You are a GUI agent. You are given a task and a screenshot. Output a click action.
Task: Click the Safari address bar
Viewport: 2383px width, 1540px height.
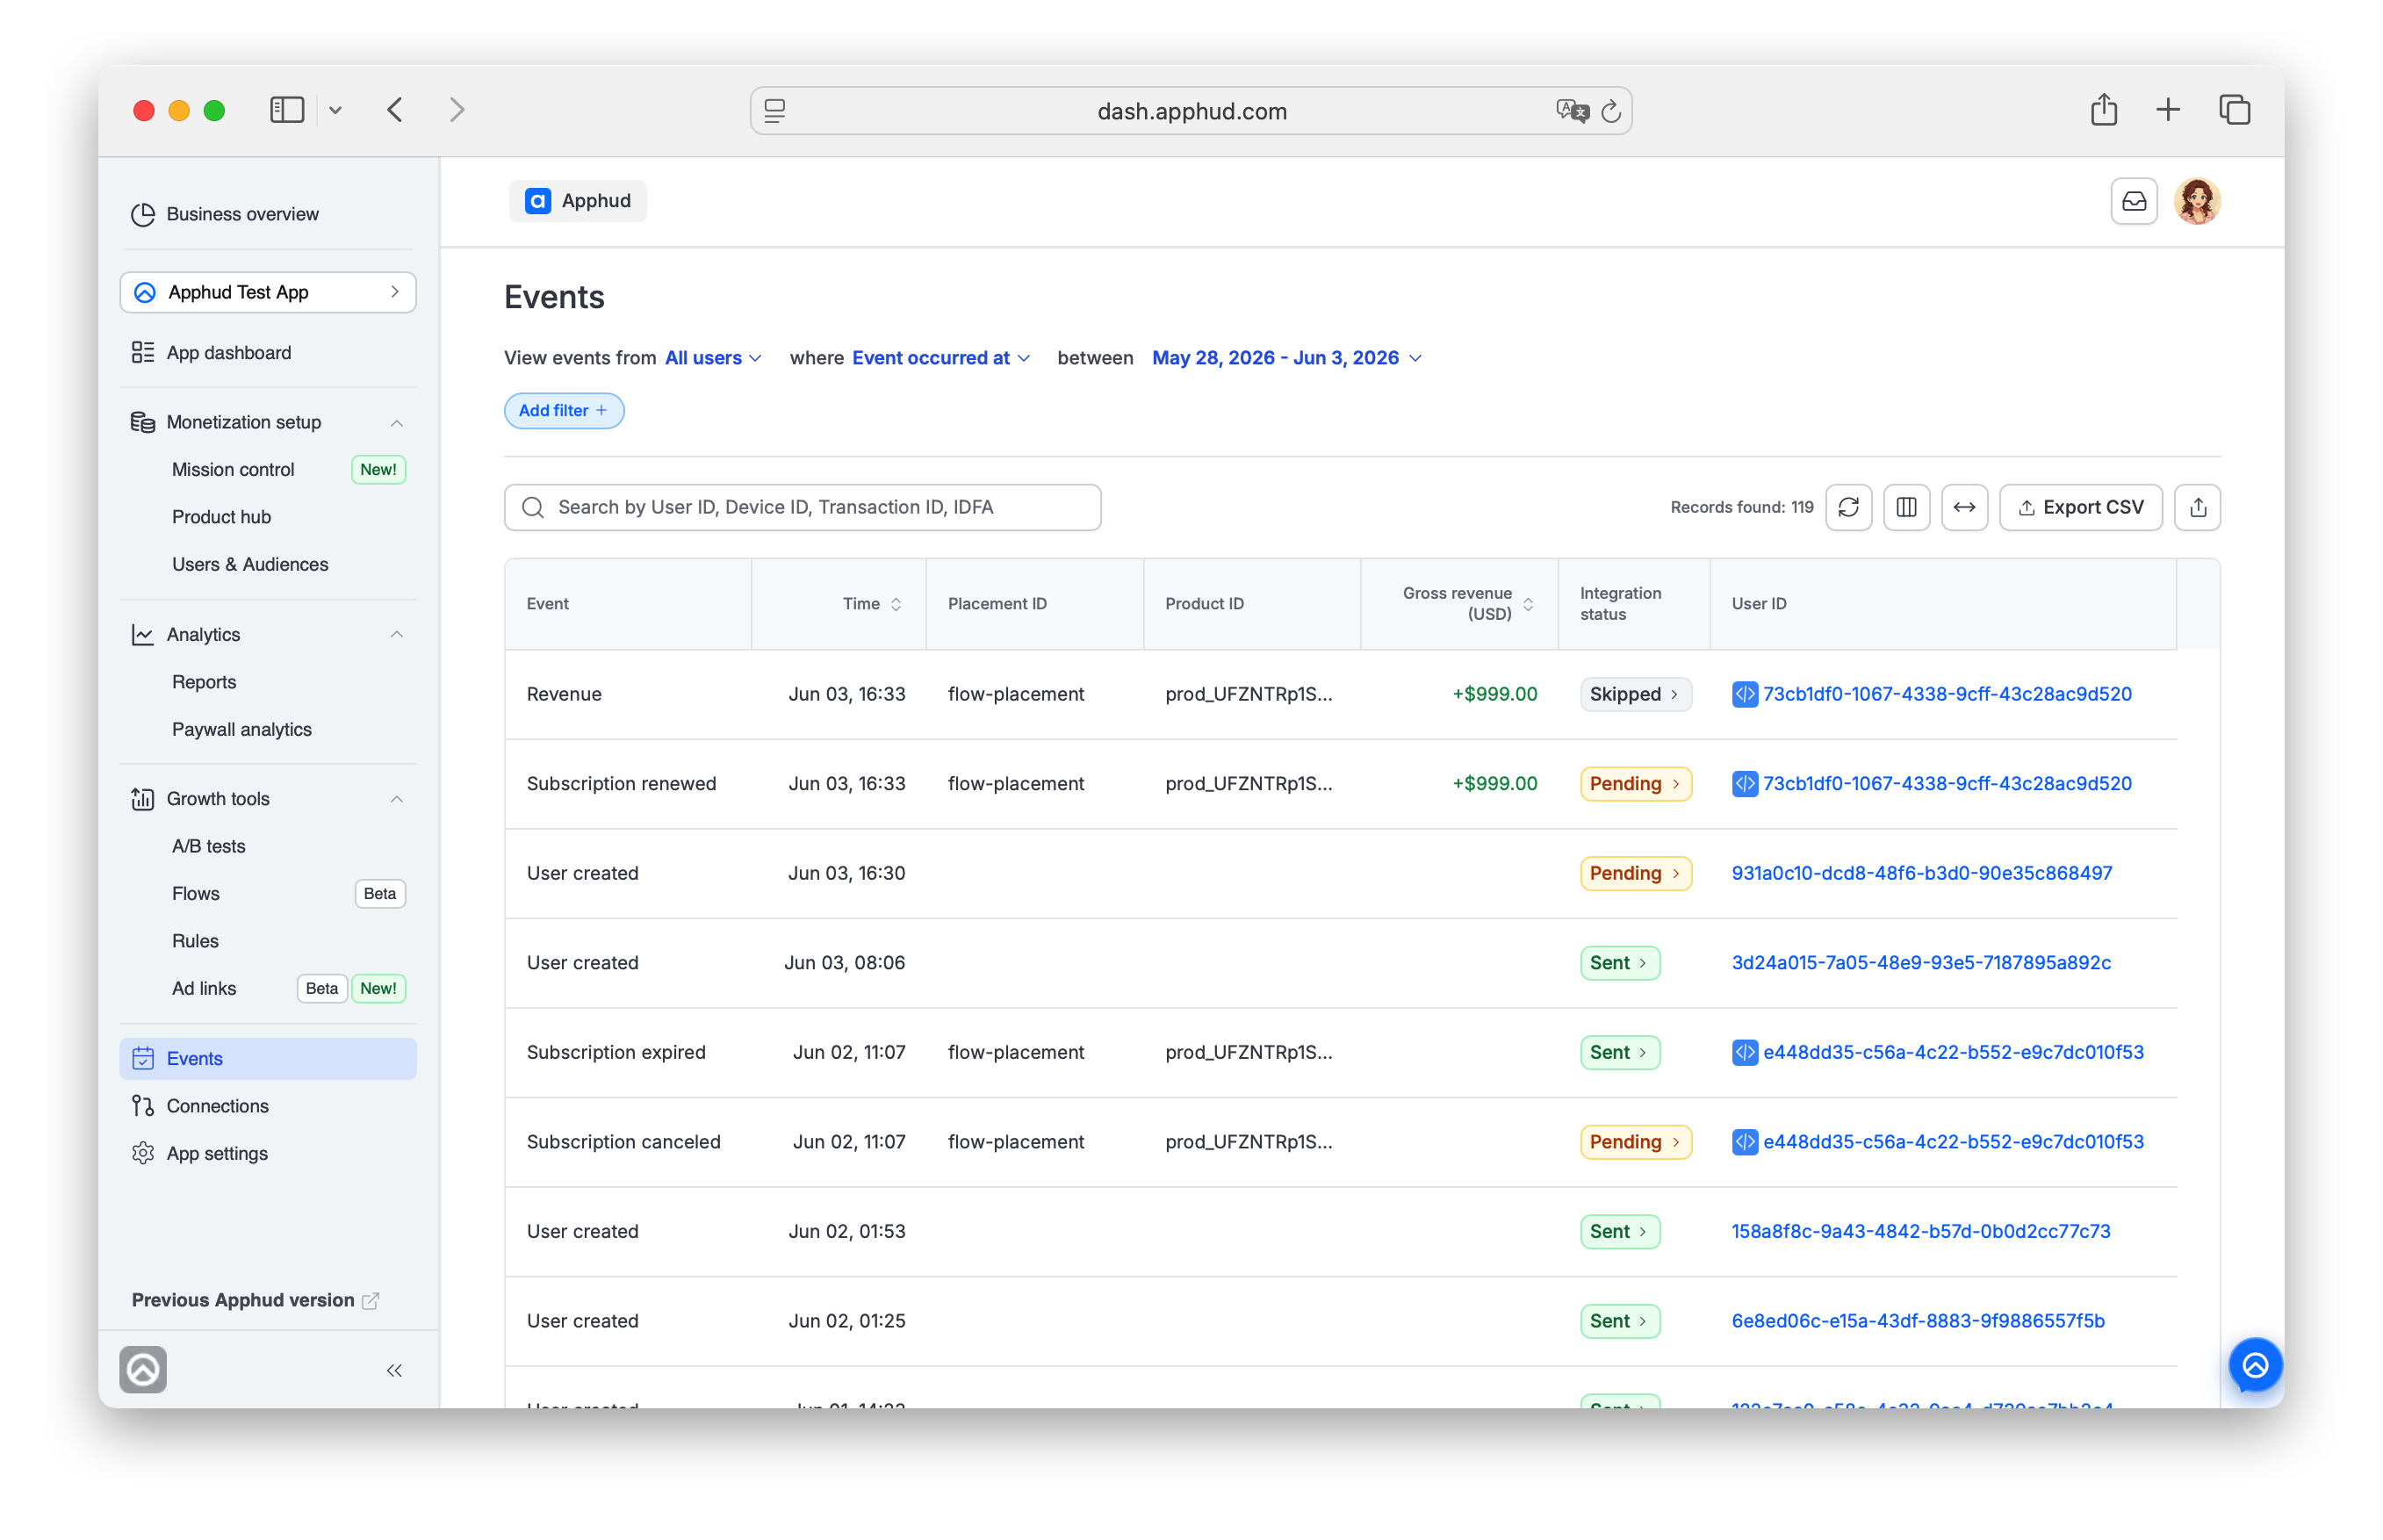1190,111
